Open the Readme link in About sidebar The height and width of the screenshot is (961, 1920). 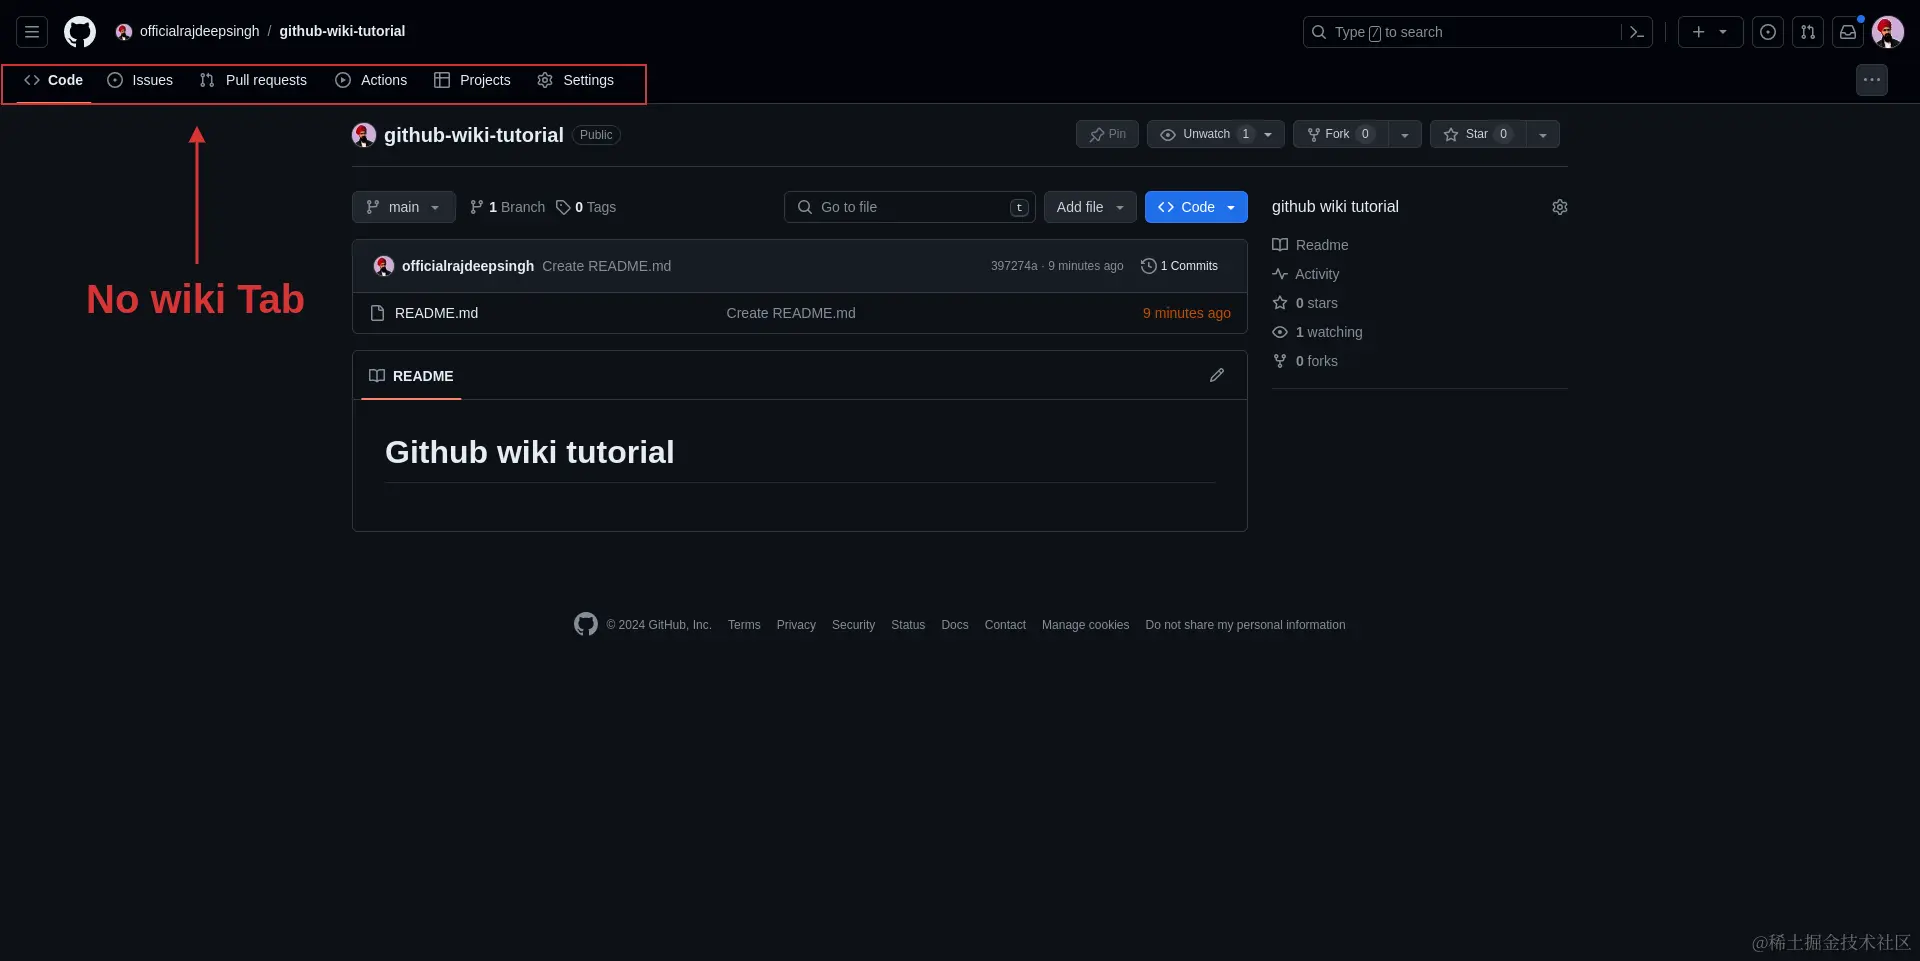1310,245
